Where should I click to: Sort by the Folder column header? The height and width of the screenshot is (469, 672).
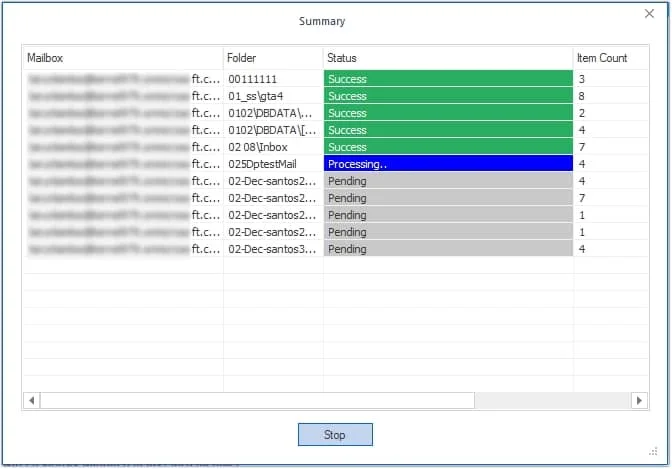click(x=273, y=58)
